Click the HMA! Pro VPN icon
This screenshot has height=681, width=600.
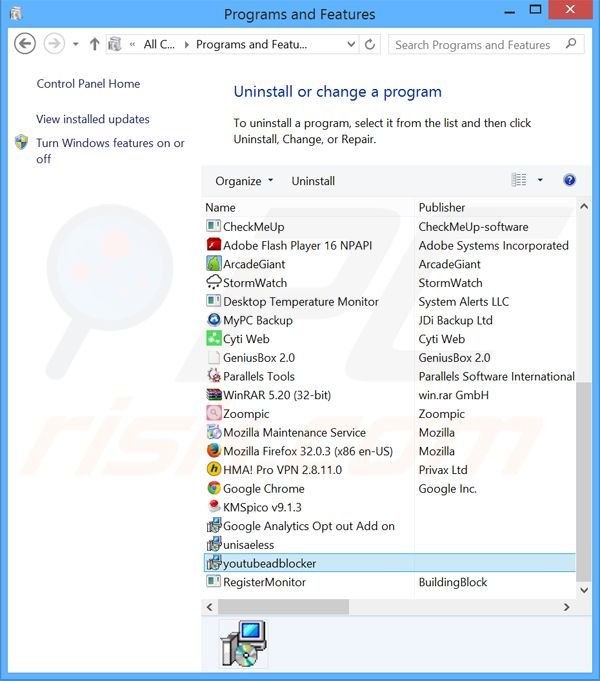(x=213, y=469)
